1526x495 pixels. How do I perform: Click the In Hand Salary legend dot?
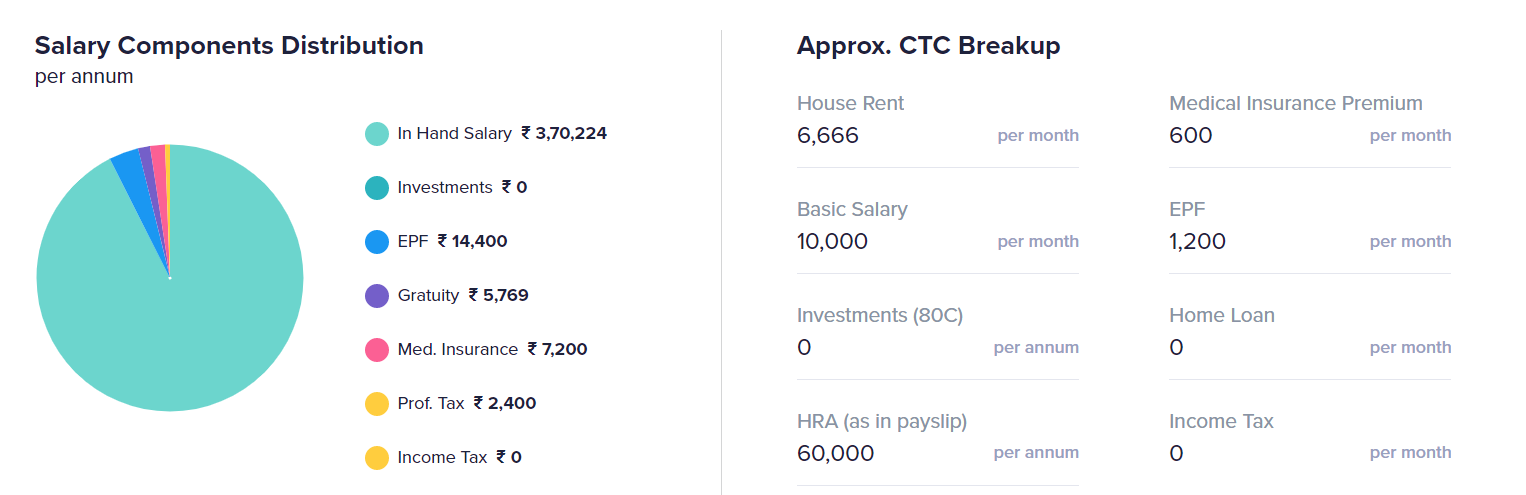point(377,134)
